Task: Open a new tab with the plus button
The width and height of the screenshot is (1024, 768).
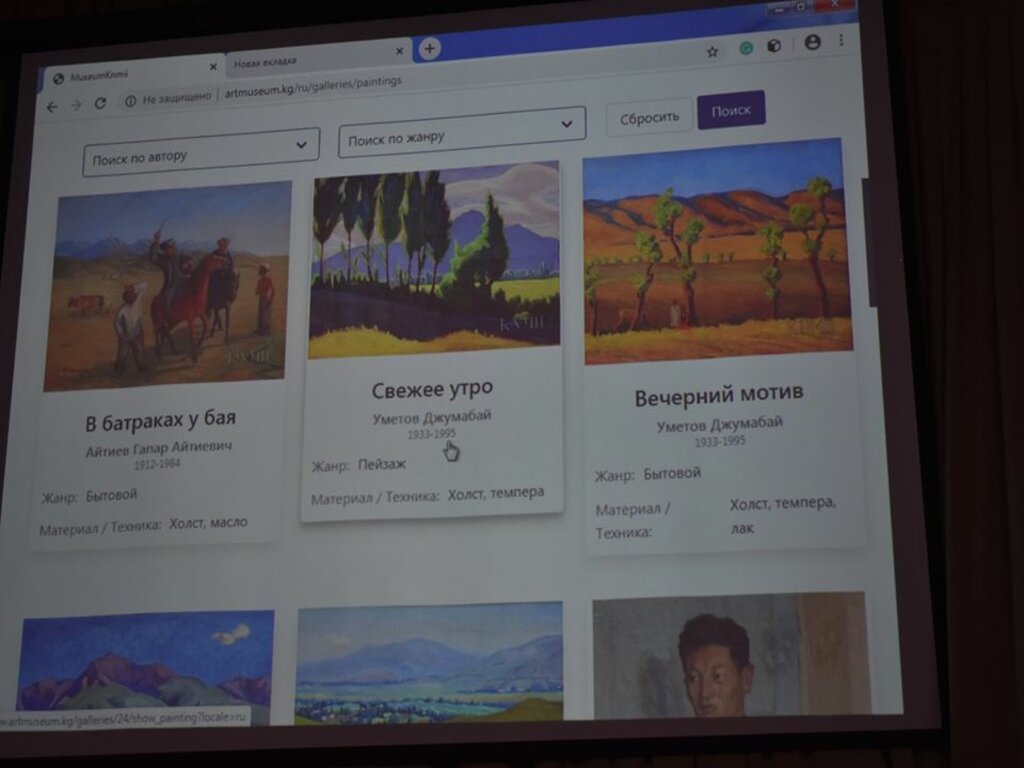Action: coord(429,48)
